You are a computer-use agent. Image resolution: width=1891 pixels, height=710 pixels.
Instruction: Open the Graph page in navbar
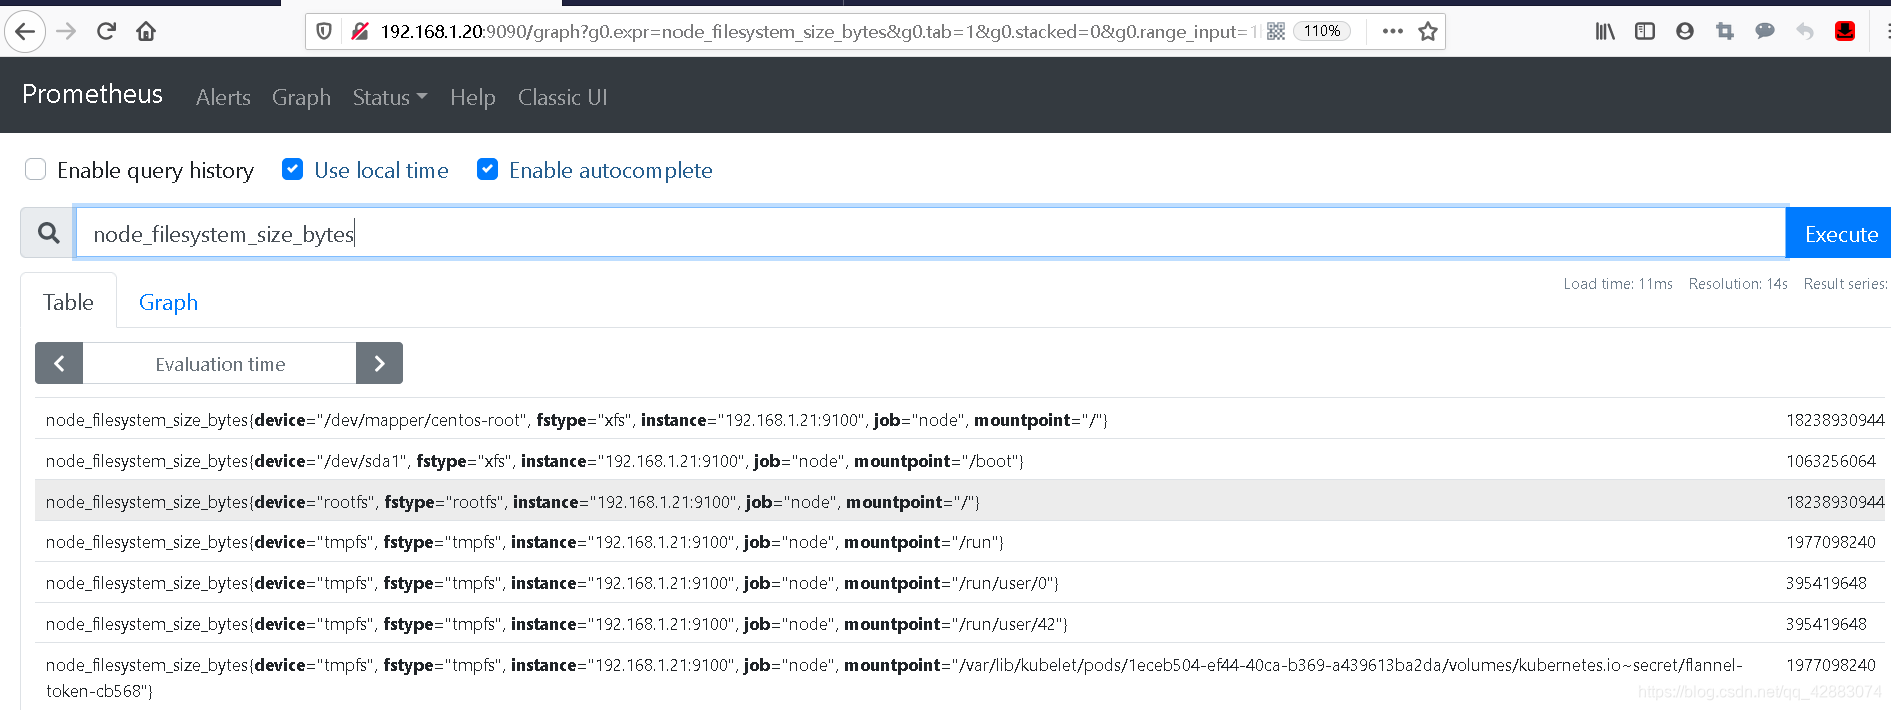click(301, 97)
